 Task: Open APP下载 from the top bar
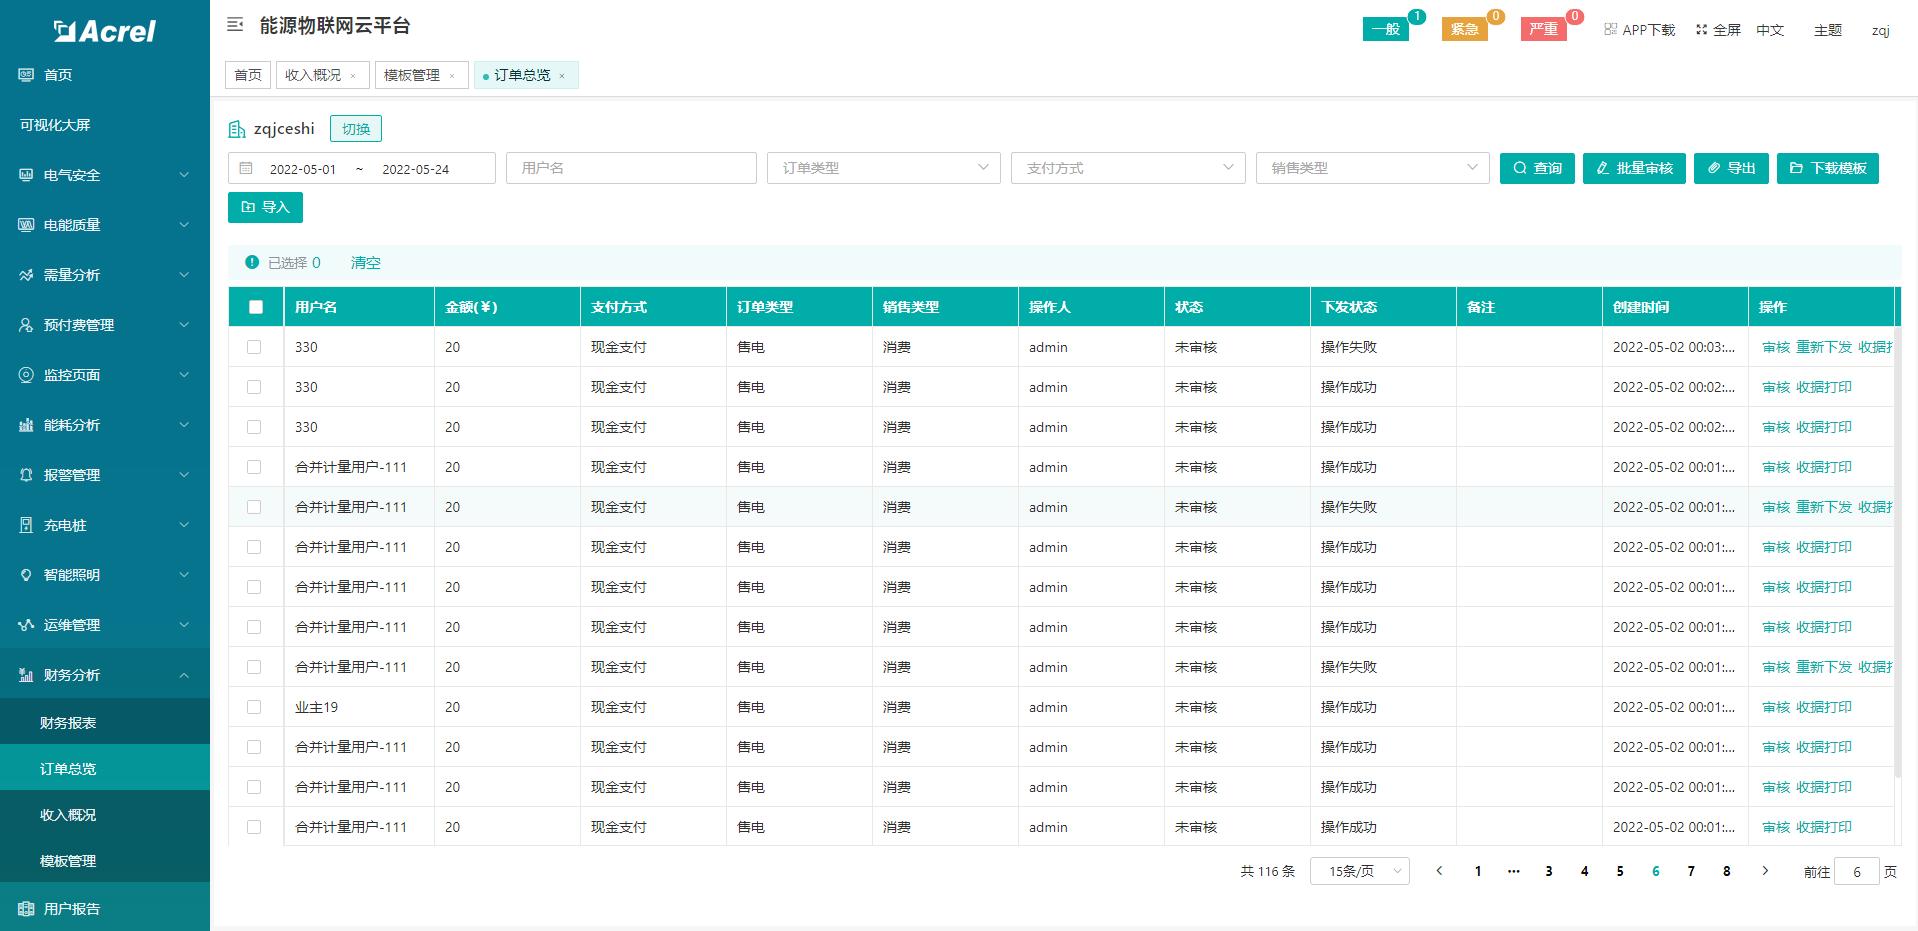pos(1640,29)
